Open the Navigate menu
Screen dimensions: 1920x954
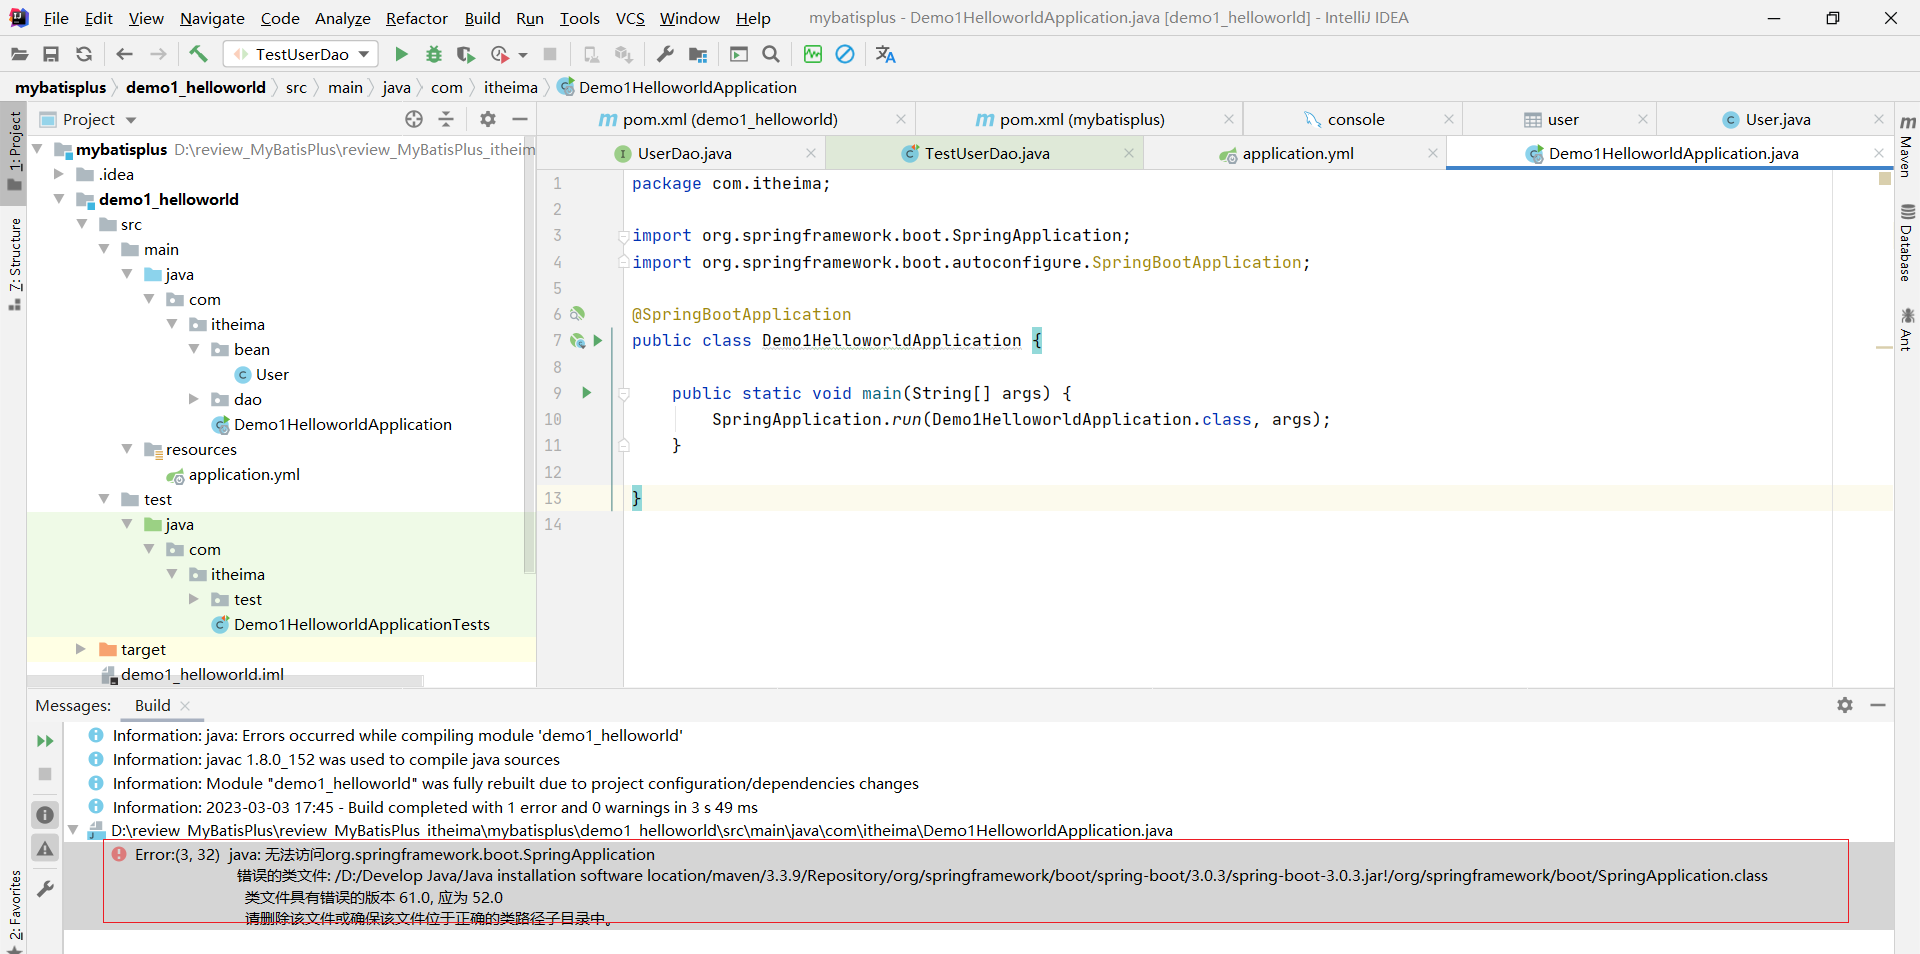tap(212, 18)
